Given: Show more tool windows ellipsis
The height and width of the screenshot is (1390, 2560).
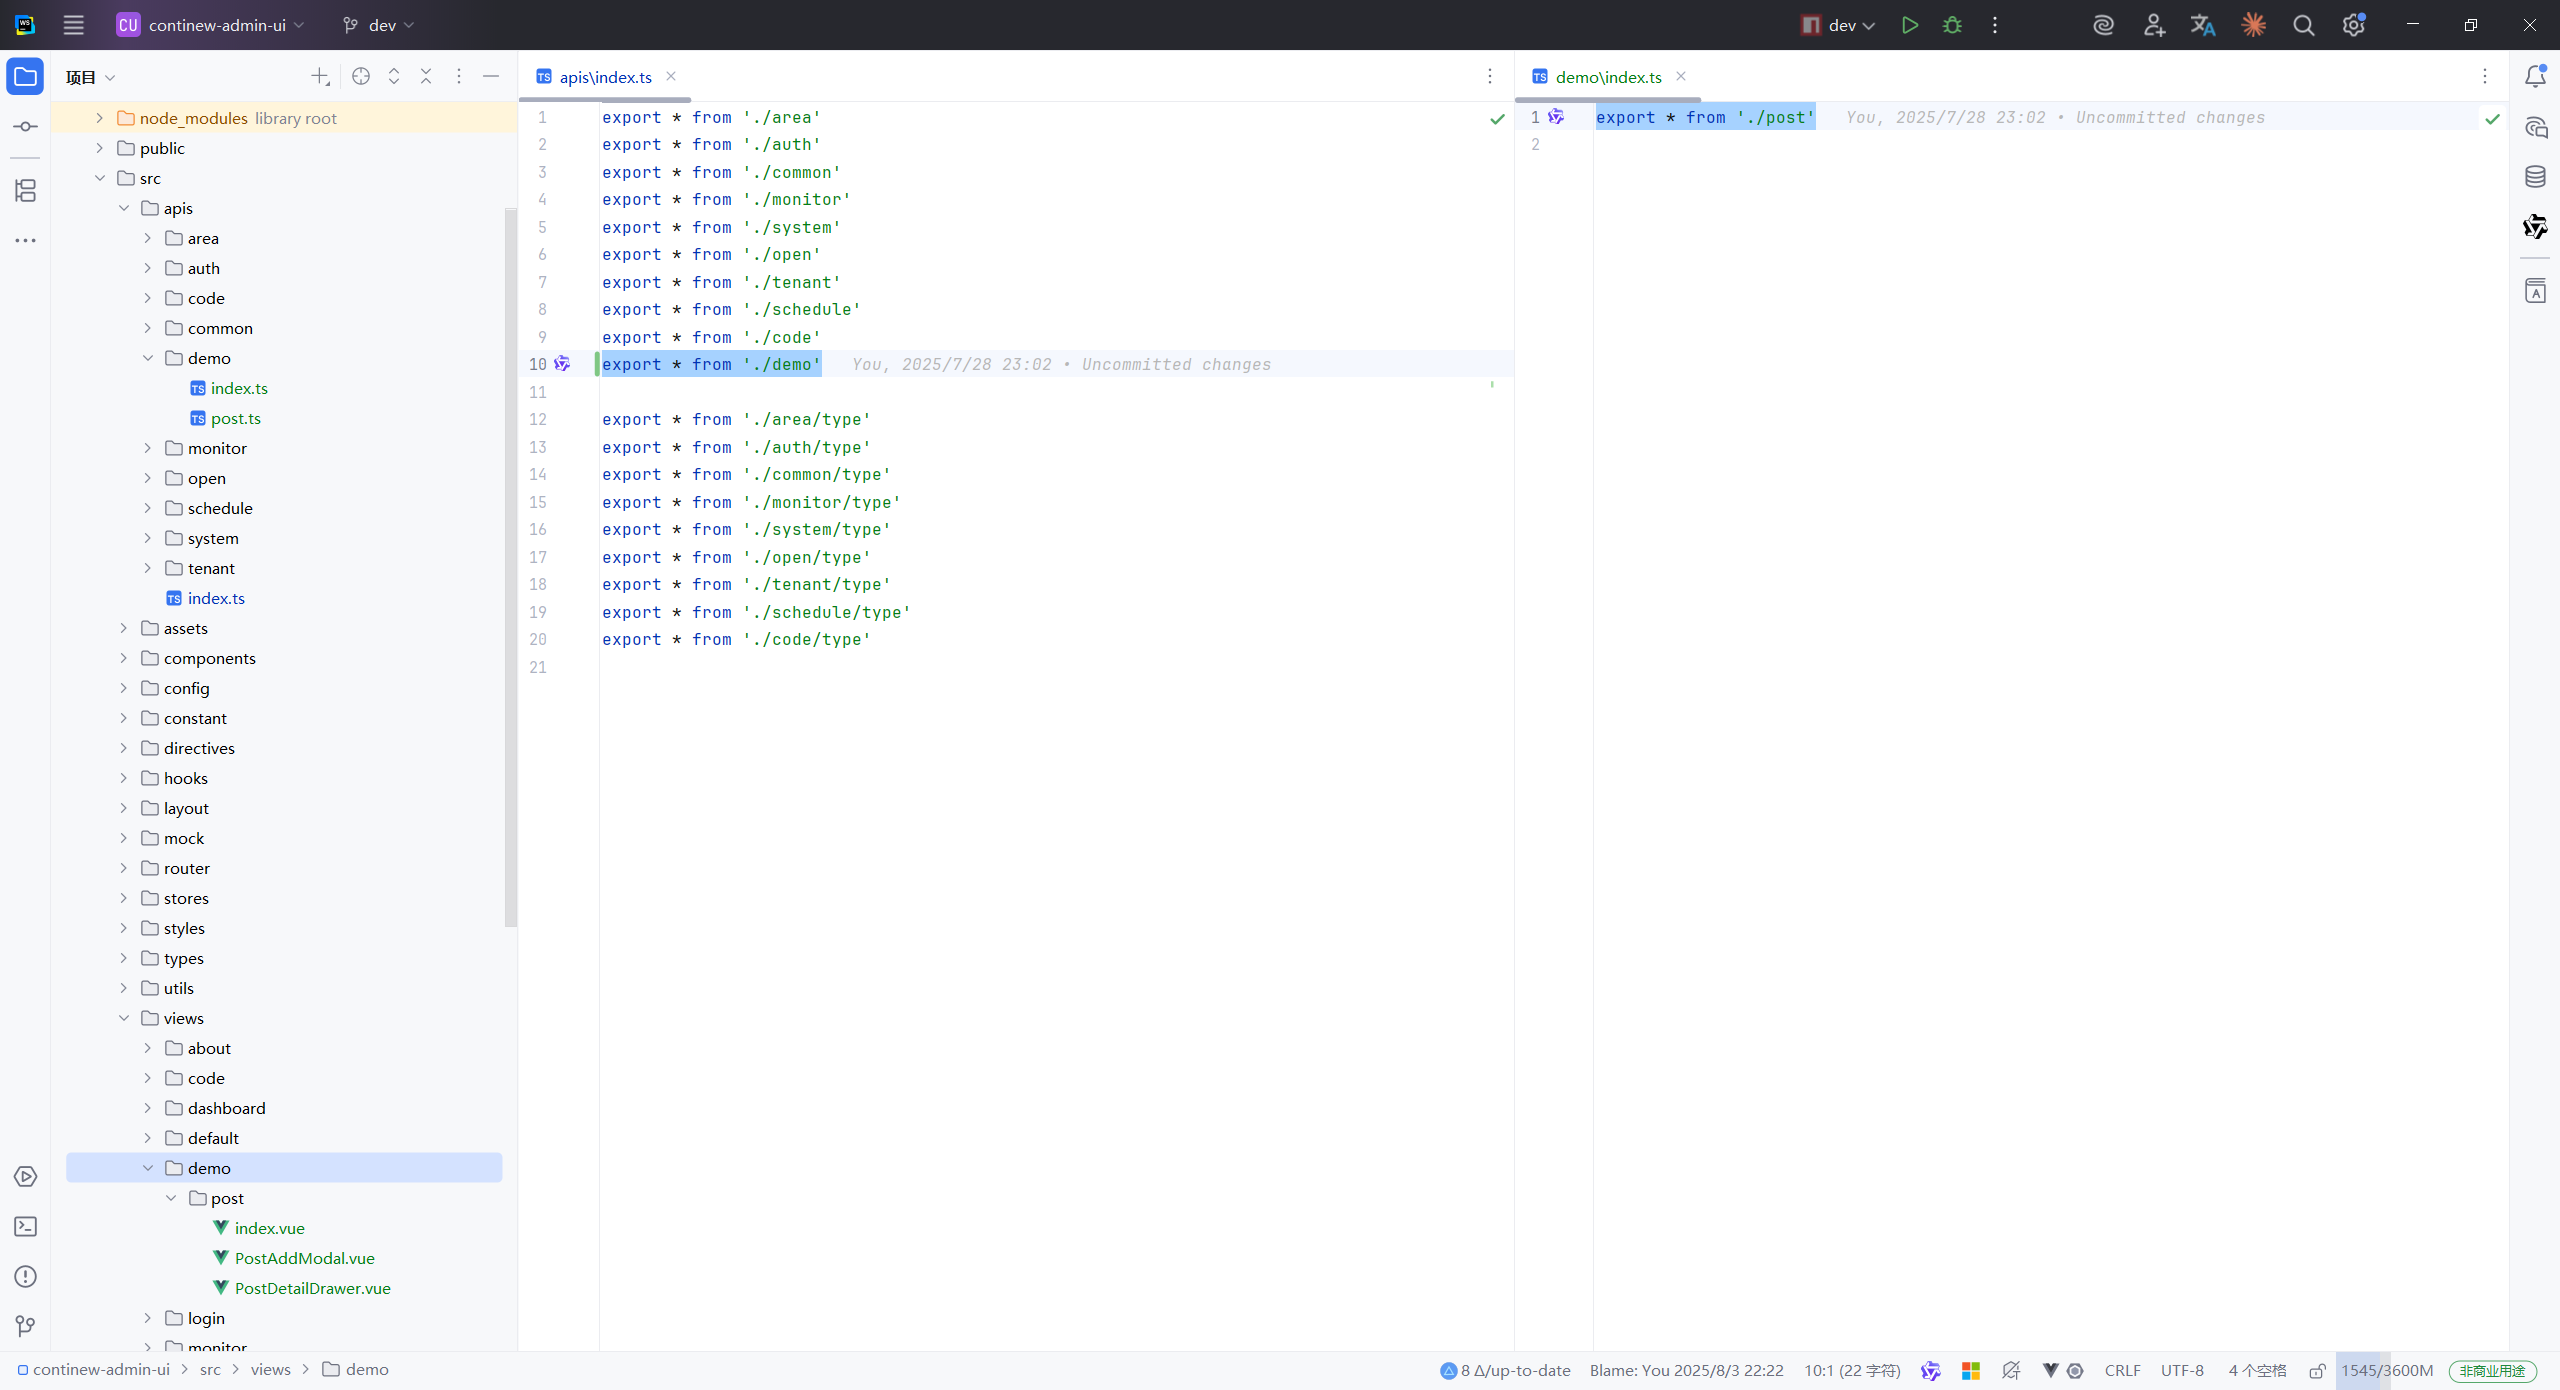Looking at the screenshot, I should tap(25, 240).
